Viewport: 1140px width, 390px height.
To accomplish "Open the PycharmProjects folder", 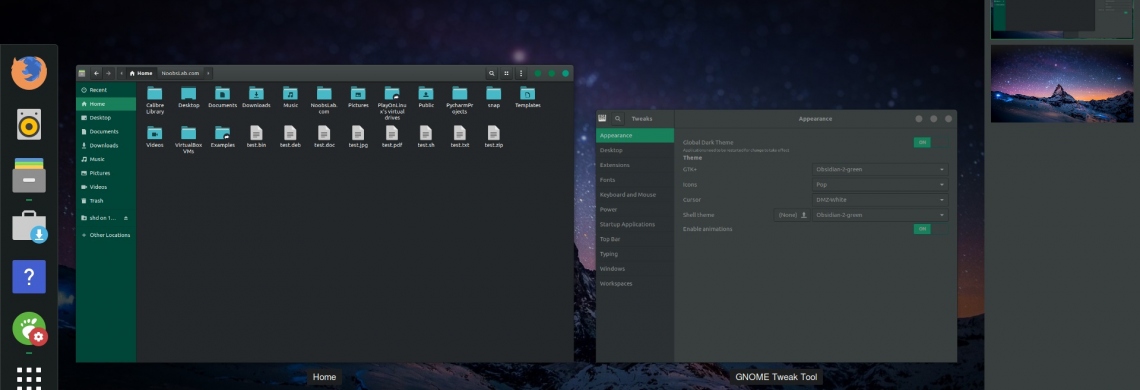I will (x=459, y=100).
